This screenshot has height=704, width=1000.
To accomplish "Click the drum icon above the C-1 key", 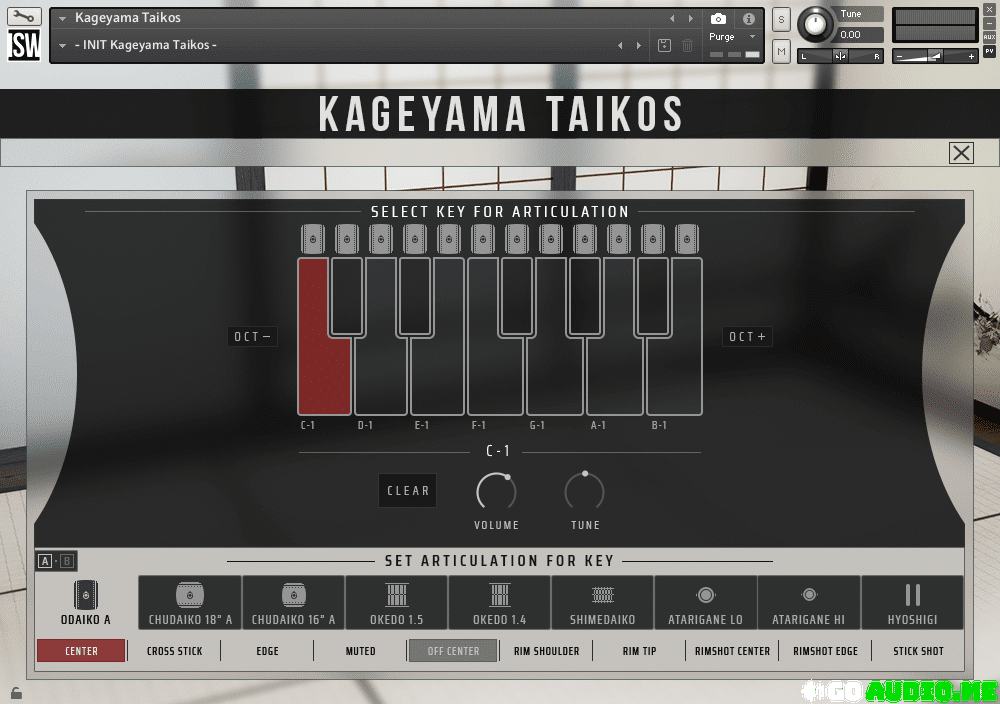I will 312,239.
